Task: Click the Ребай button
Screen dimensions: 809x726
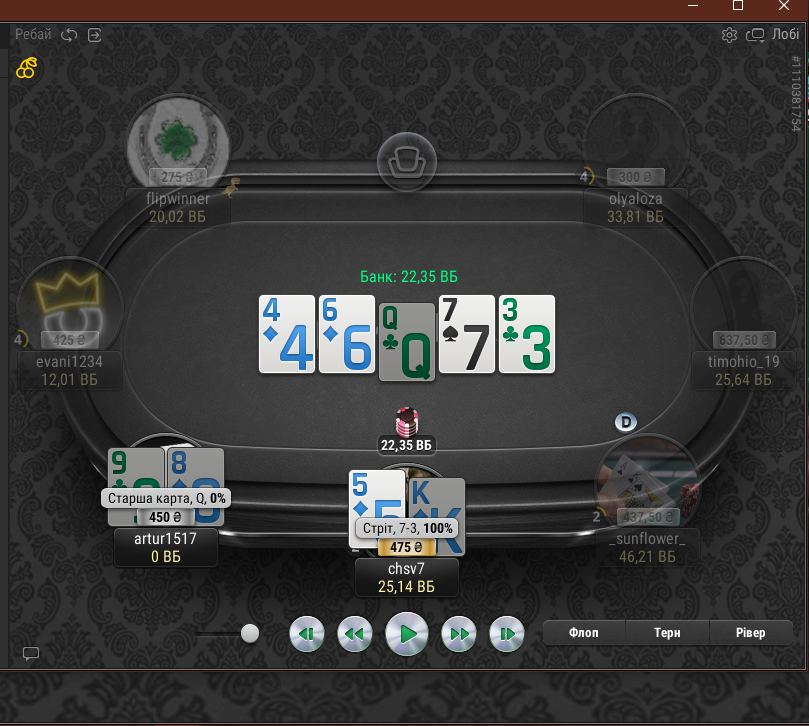Action: pos(33,35)
